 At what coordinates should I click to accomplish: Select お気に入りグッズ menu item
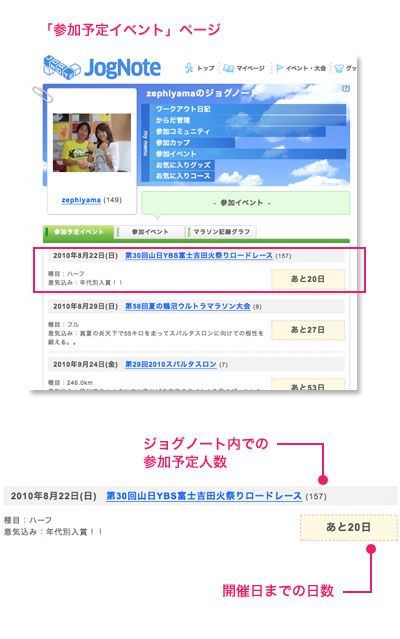coord(183,165)
